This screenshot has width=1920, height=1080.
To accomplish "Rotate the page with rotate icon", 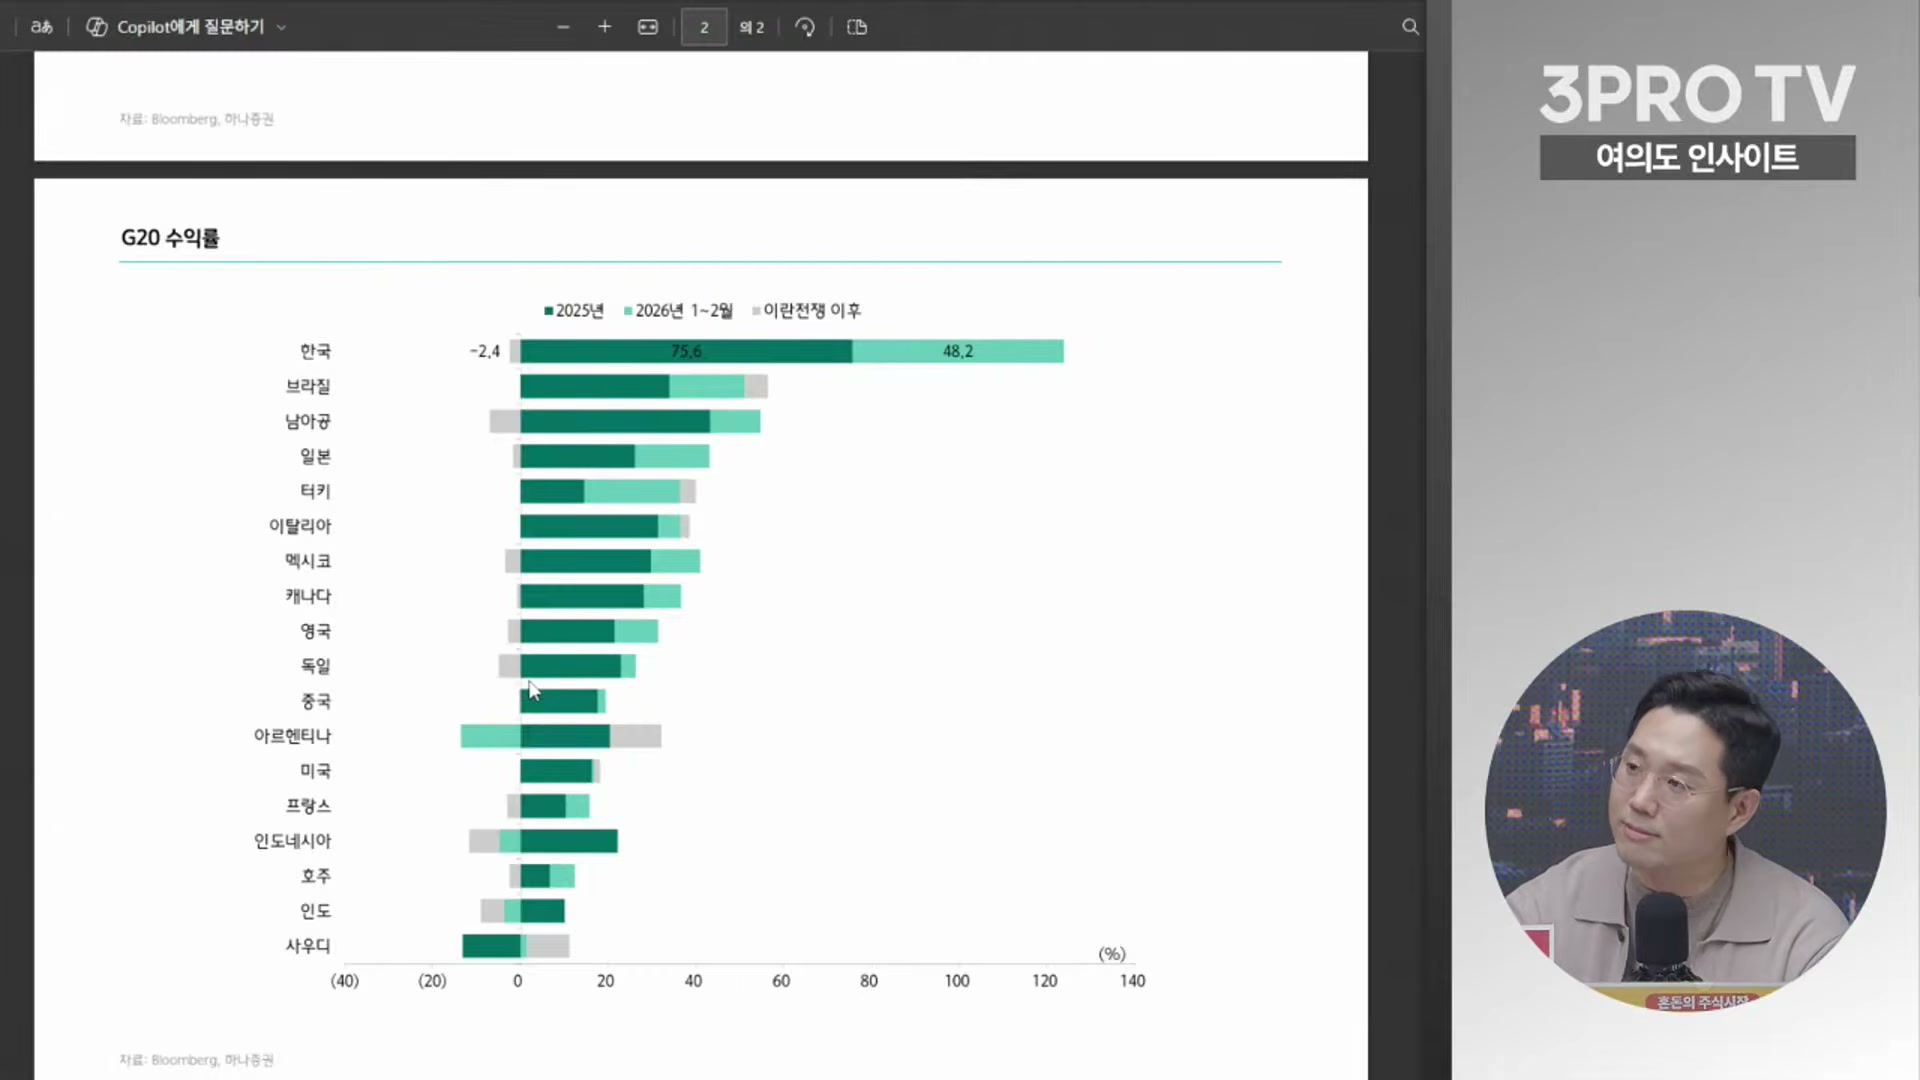I will click(x=805, y=27).
